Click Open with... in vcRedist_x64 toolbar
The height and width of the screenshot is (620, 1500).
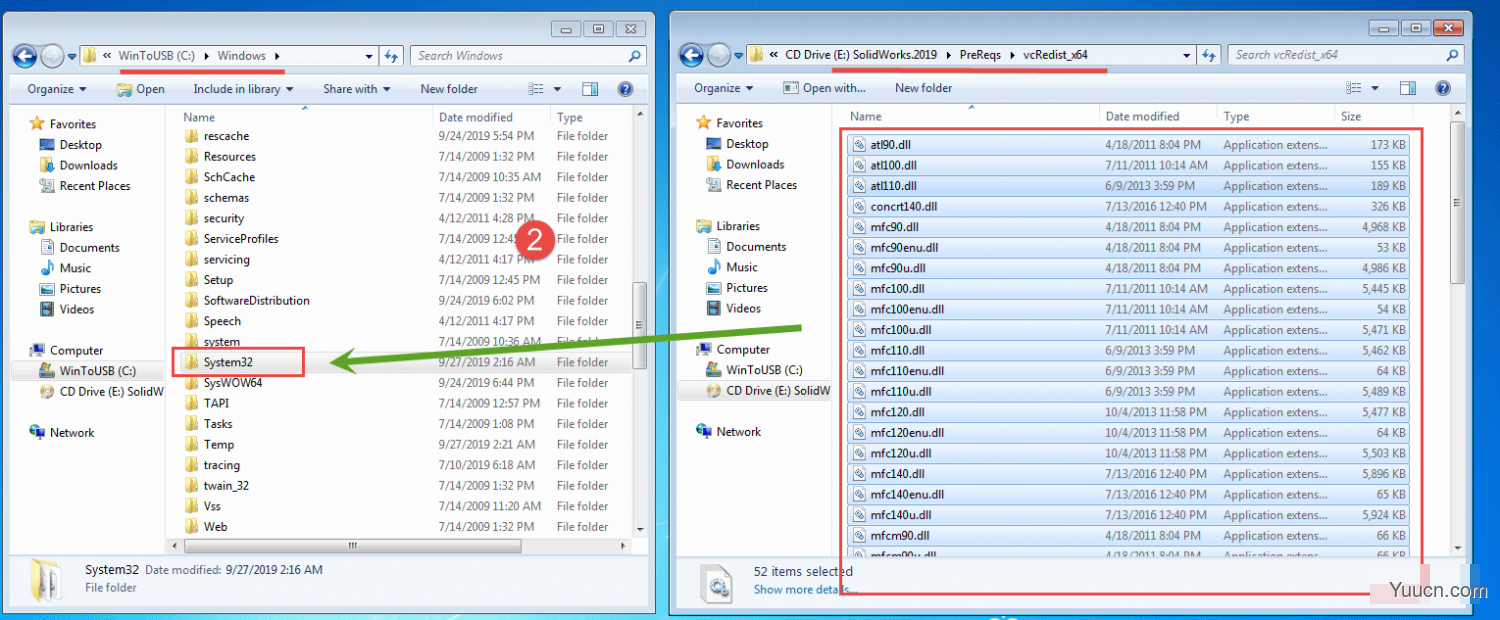[x=824, y=88]
